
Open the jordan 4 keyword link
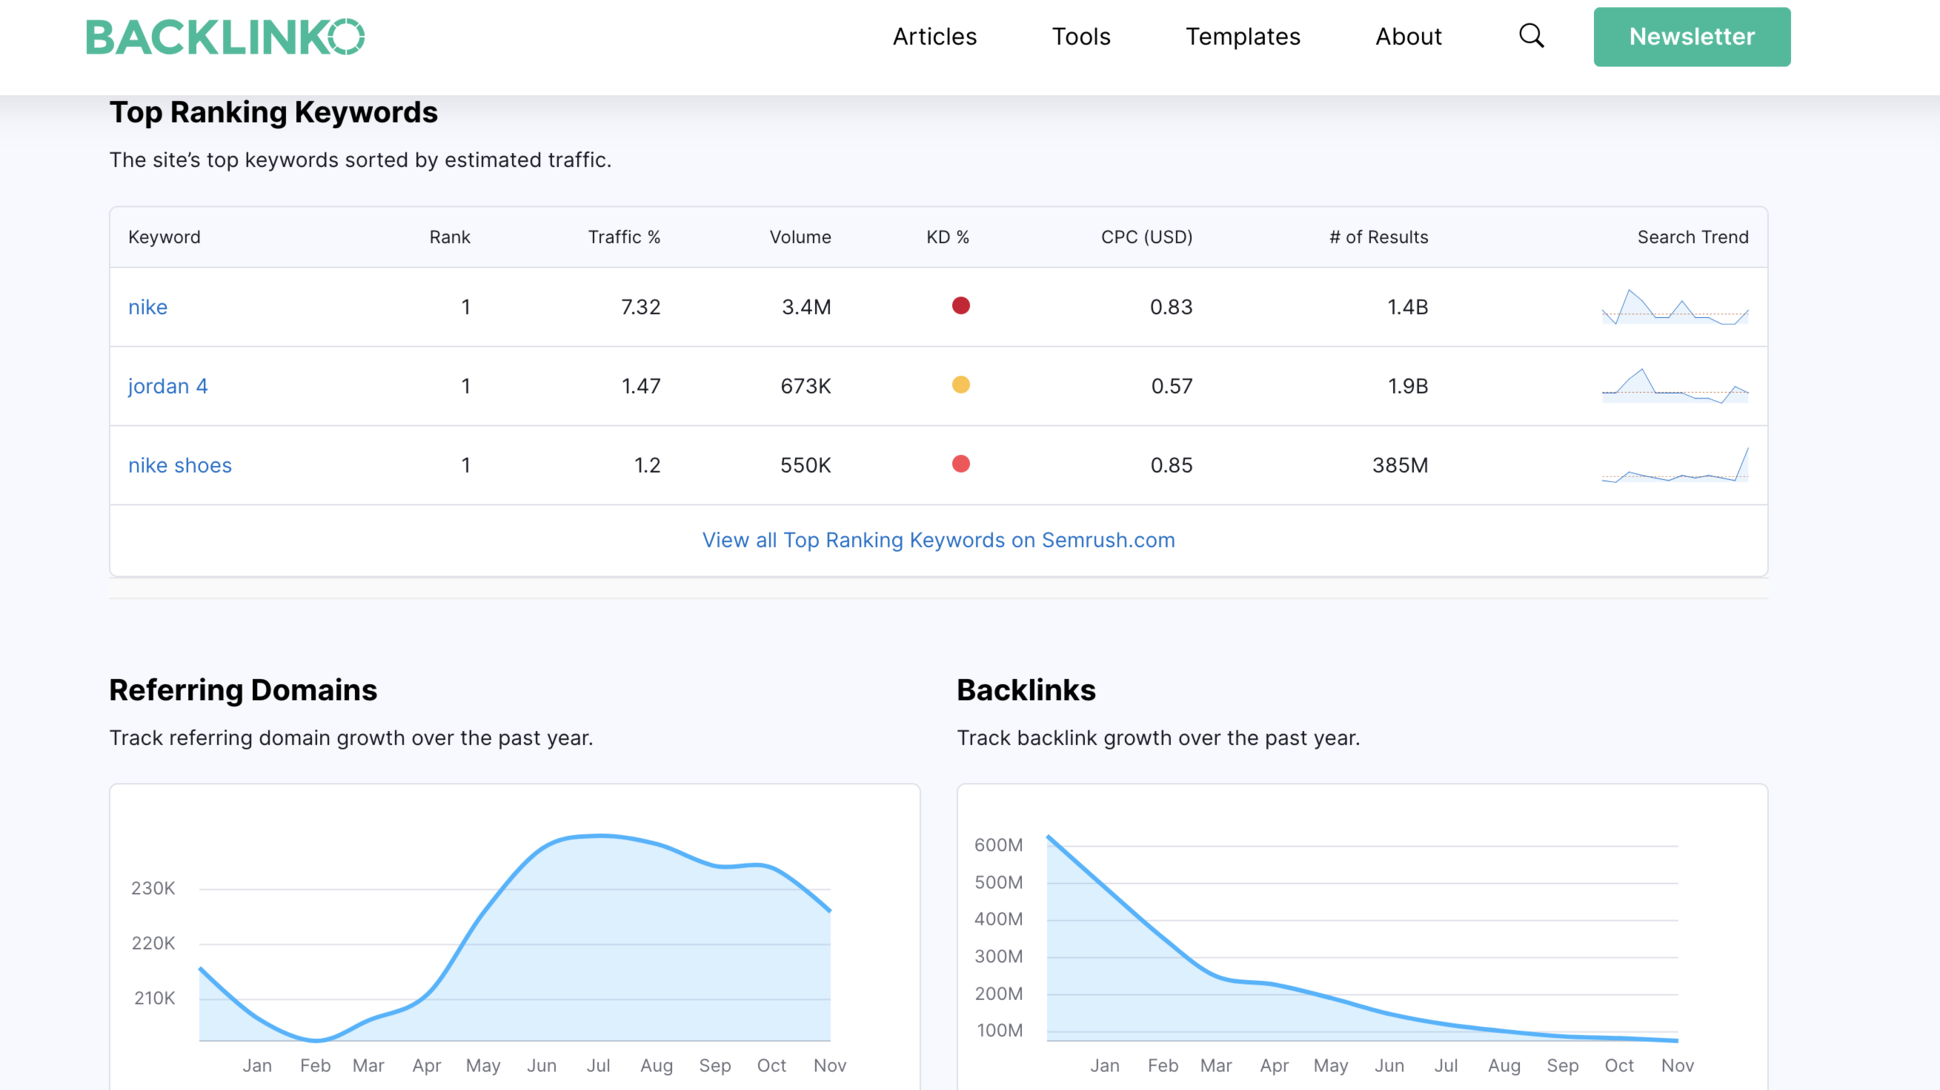(167, 386)
